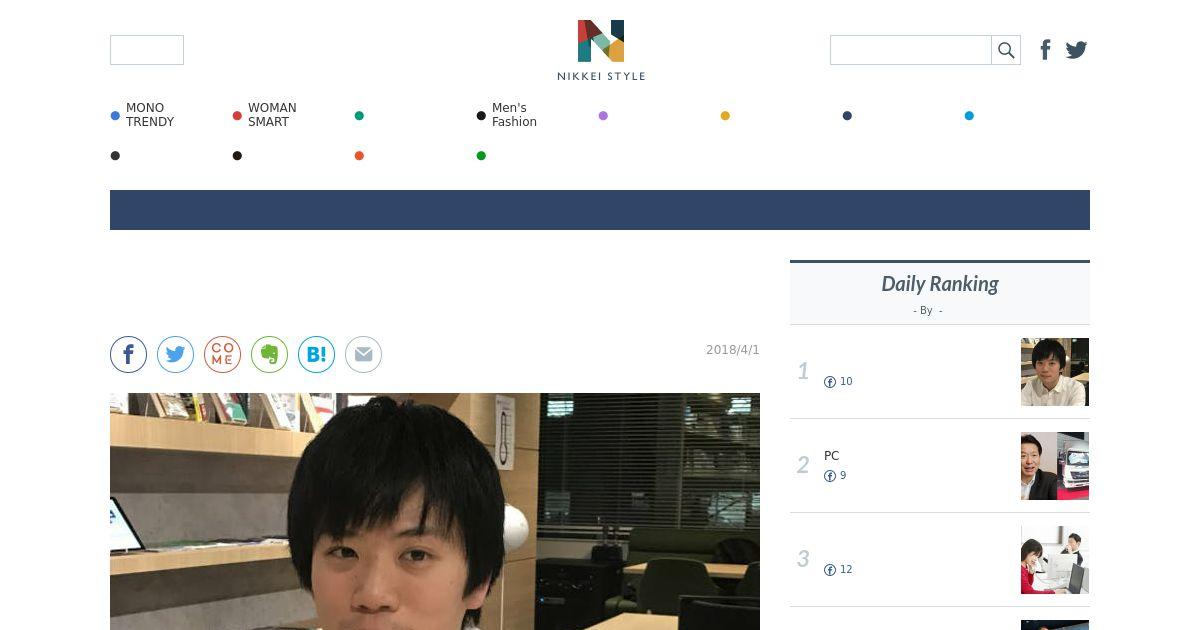Screen dimensions: 1200x630
Task: Click the Daily Ranking heading
Action: 940,284
